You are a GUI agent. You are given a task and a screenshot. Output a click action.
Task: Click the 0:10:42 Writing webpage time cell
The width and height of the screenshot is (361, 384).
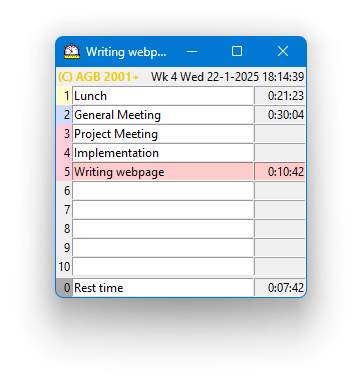tap(280, 172)
